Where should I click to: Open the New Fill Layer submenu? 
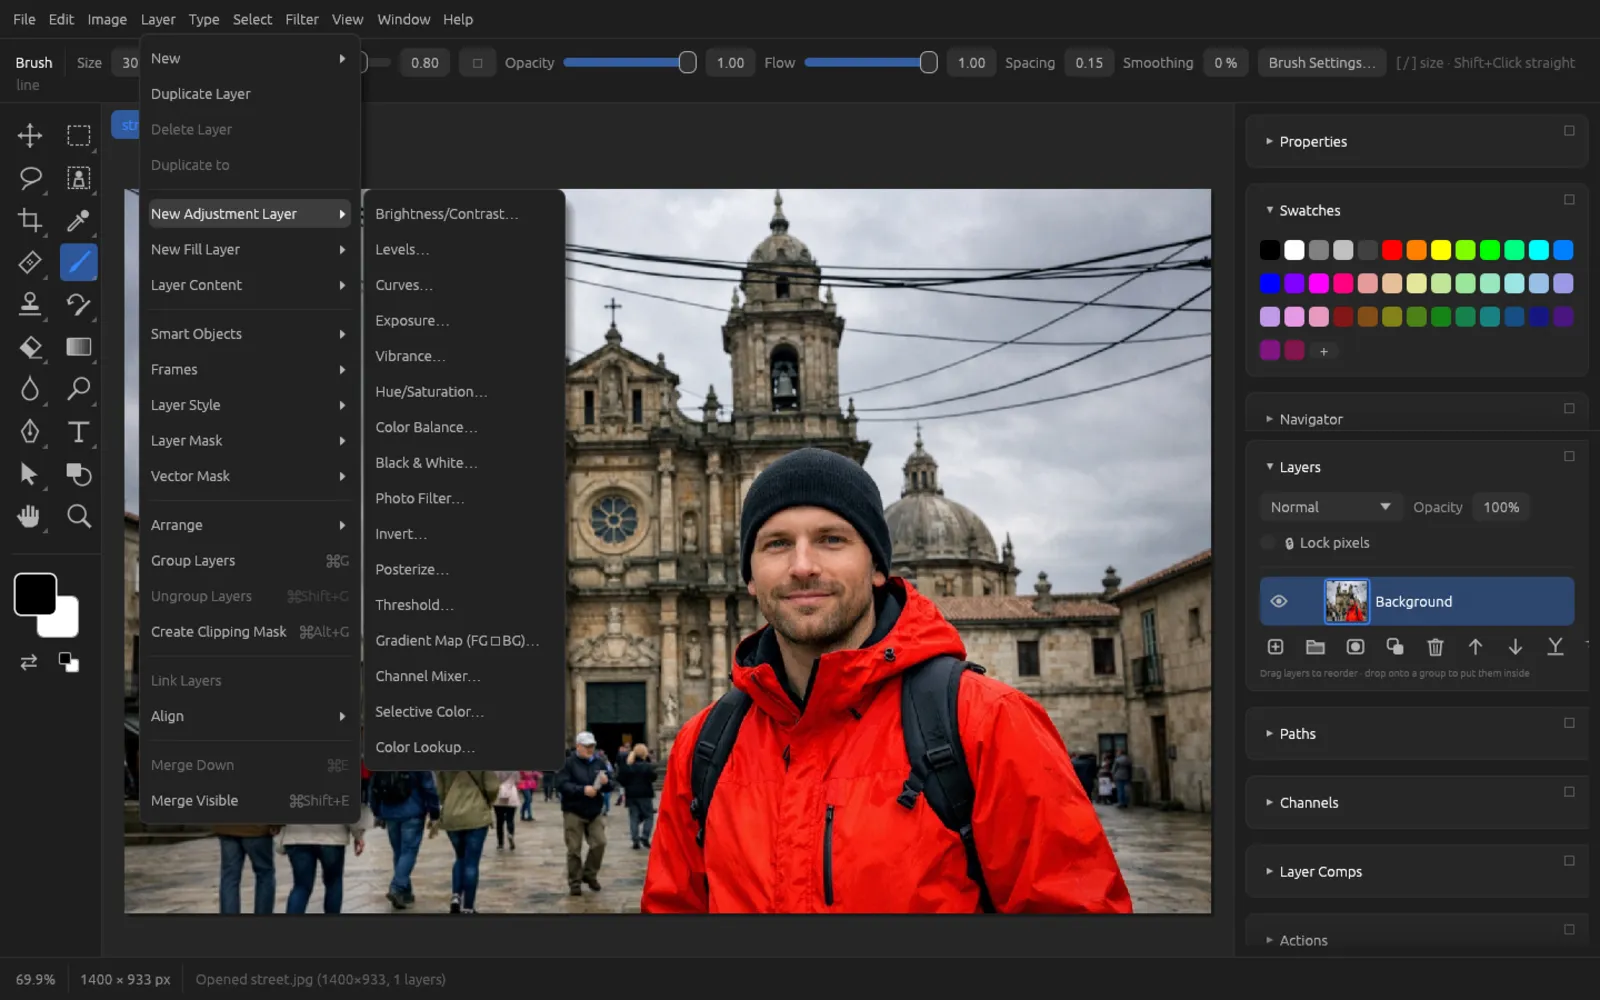tap(249, 249)
